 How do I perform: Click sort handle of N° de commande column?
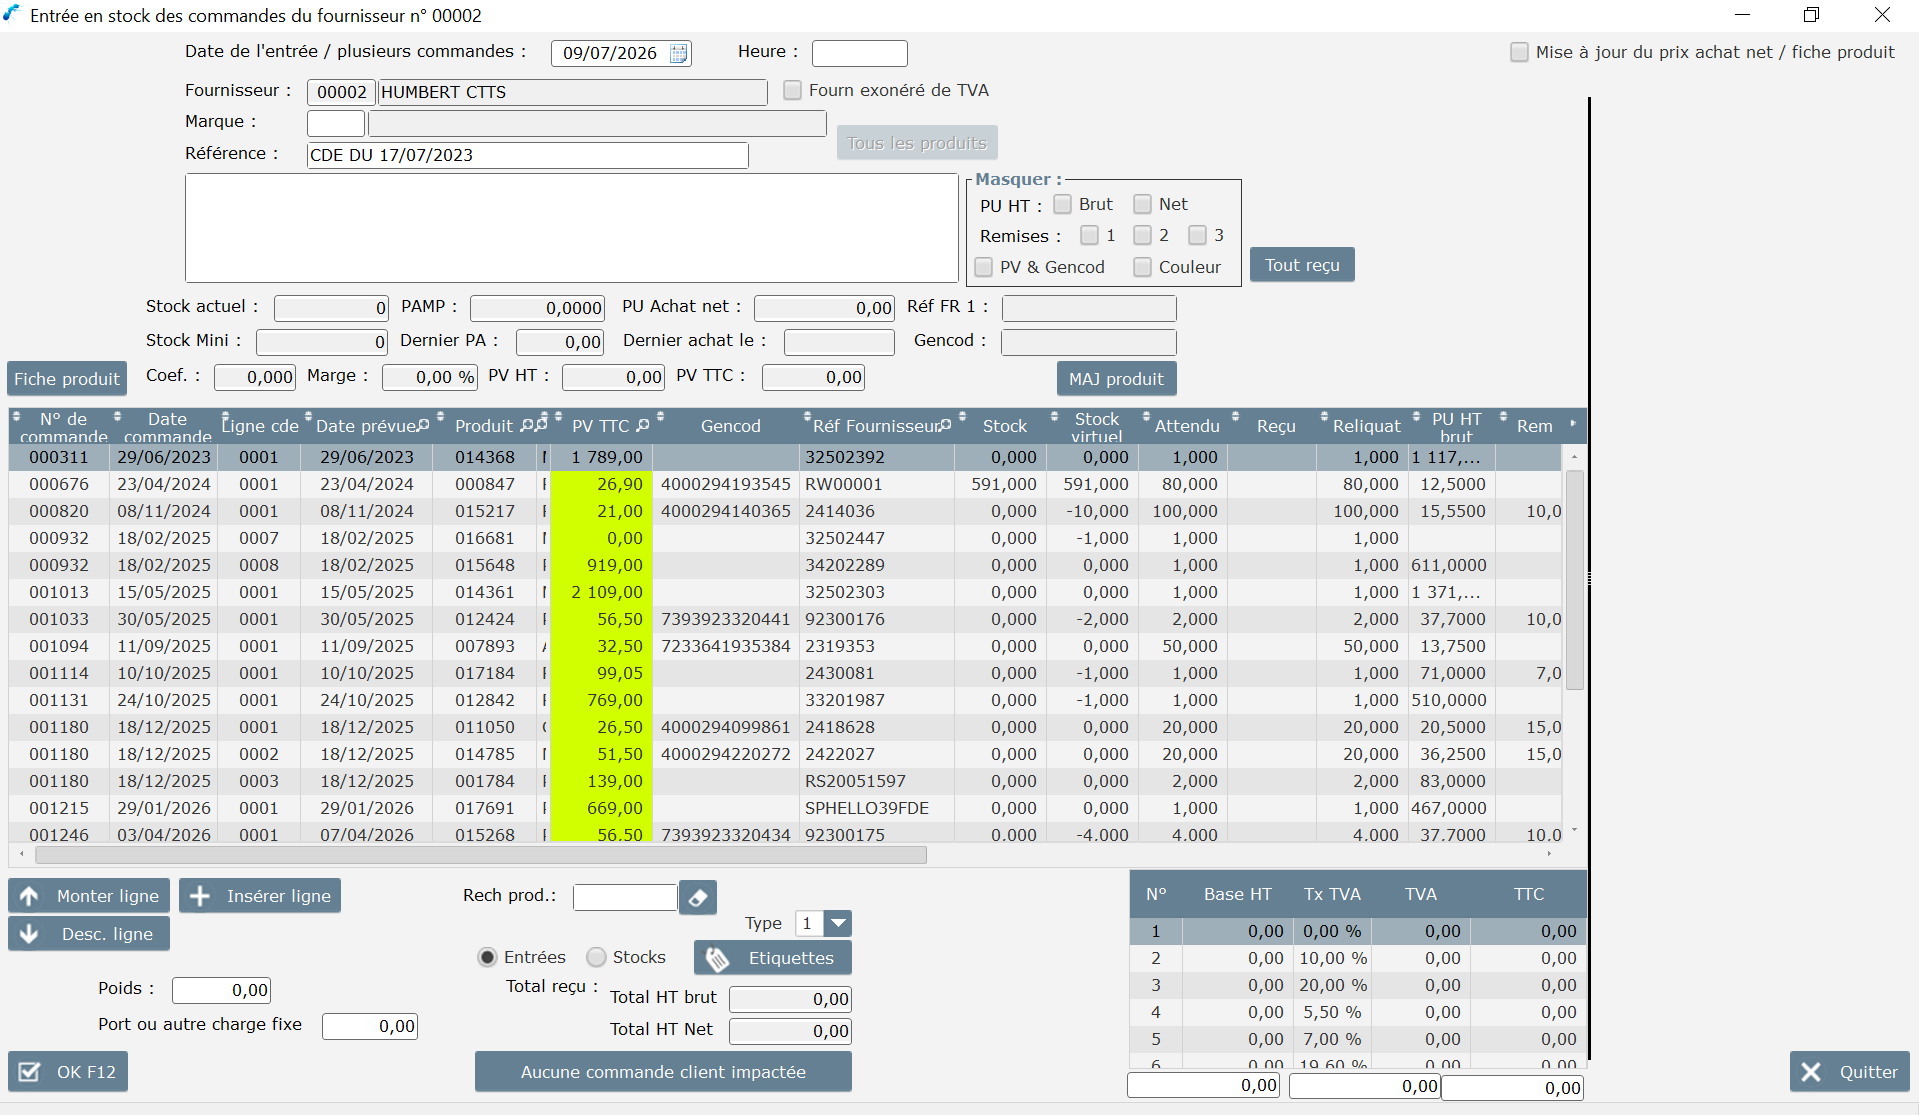[17, 416]
